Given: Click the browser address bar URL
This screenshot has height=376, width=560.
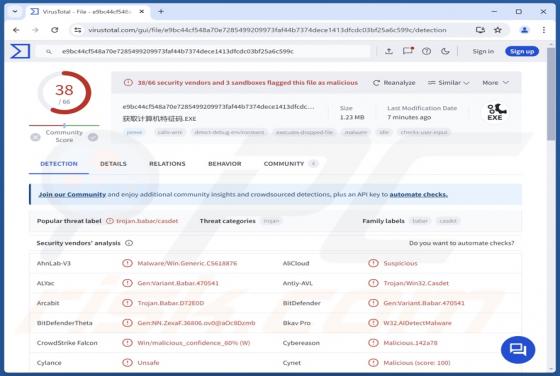Looking at the screenshot, I should point(267,30).
